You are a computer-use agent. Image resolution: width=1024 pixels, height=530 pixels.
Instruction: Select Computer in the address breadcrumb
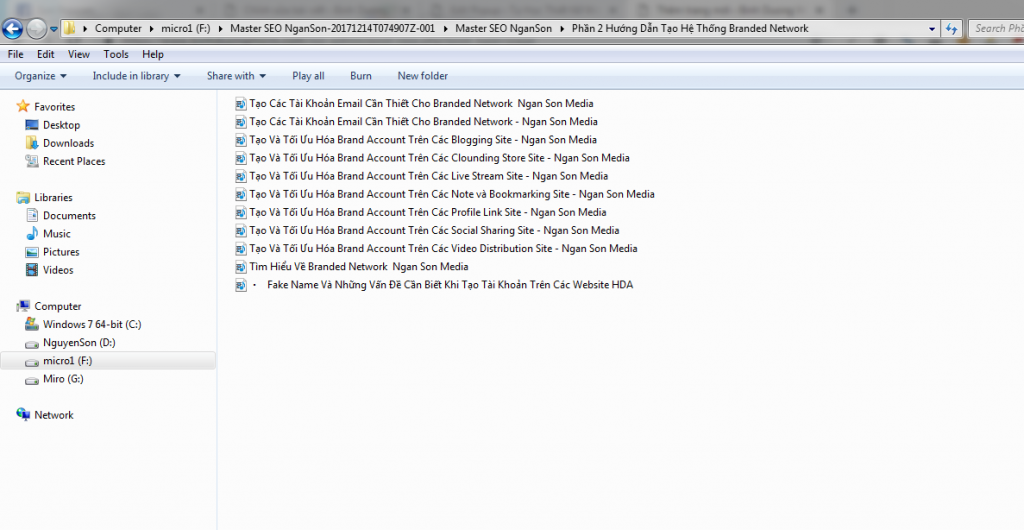[118, 29]
